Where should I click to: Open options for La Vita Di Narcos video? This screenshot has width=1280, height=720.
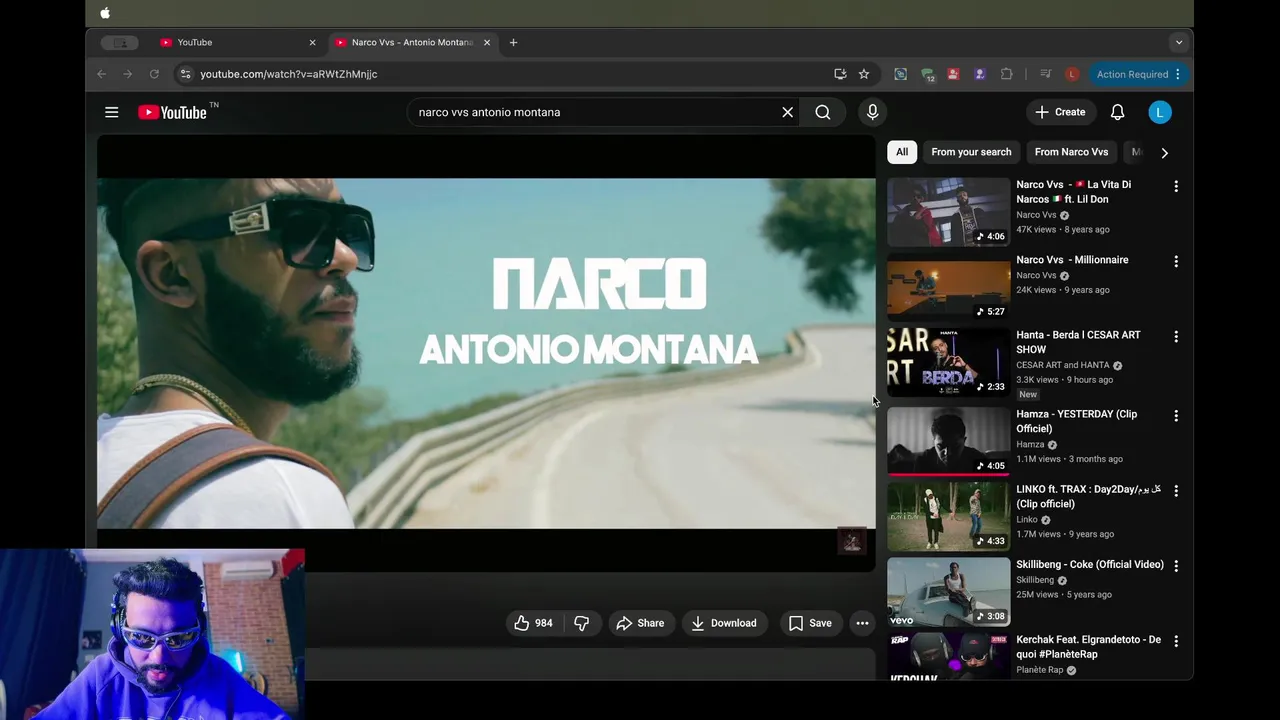point(1176,186)
